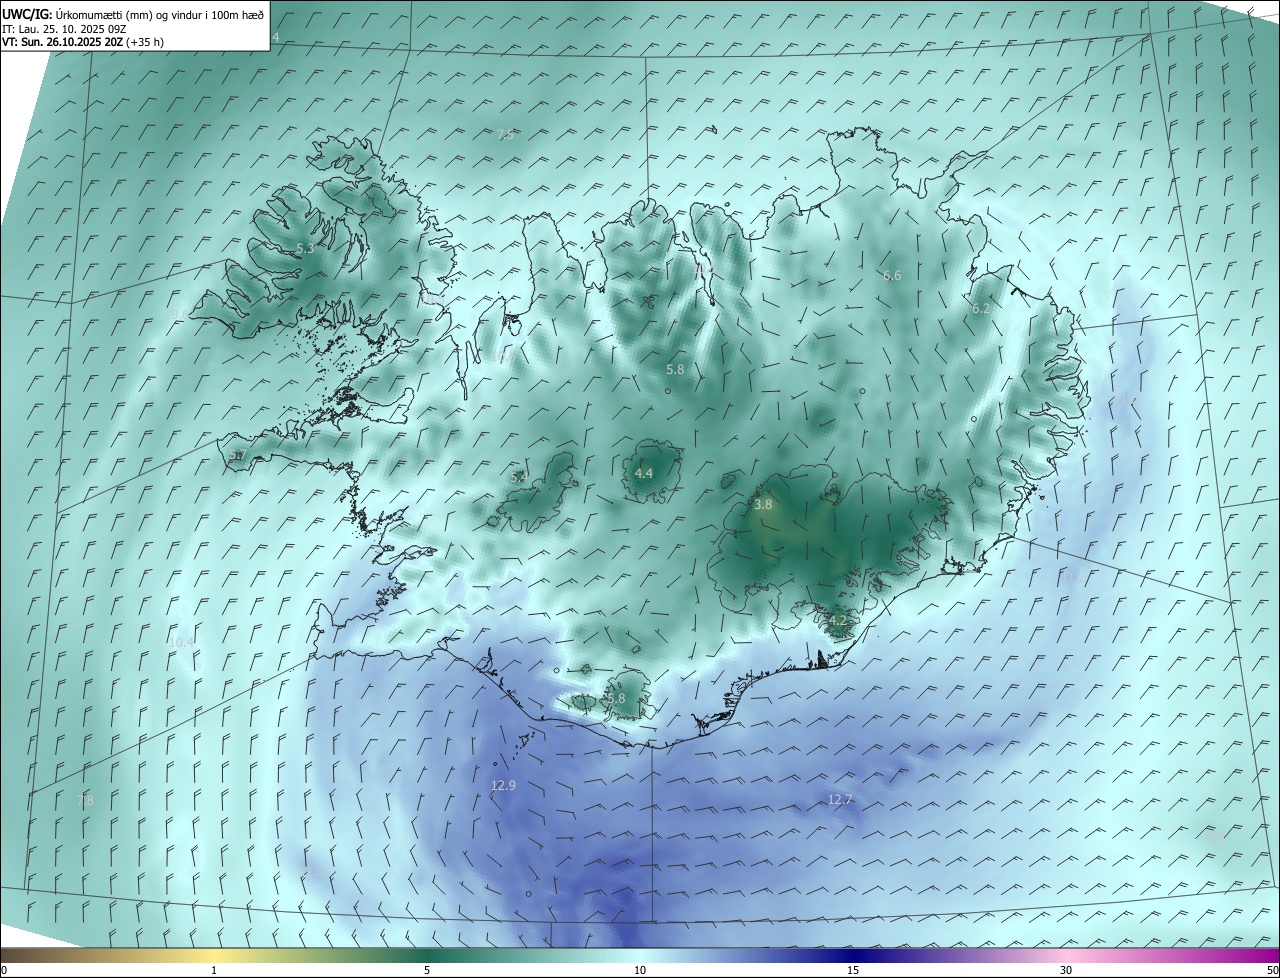1280x978 pixels.
Task: Click the 6.6 label in northeast Iceland
Action: pyautogui.click(x=892, y=275)
